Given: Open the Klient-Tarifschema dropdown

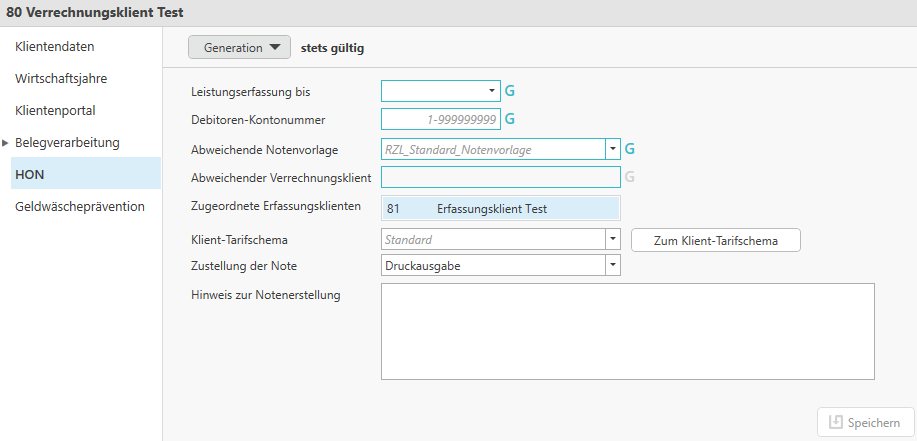Looking at the screenshot, I should pos(612,240).
